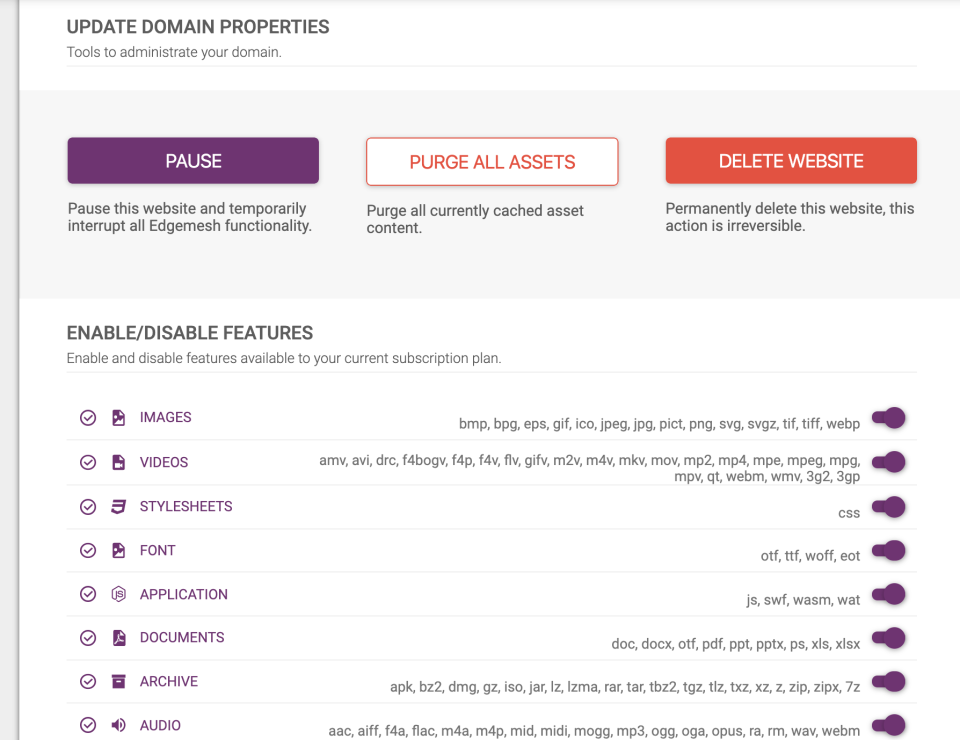Turn off the Videos toggle switch

[888, 462]
